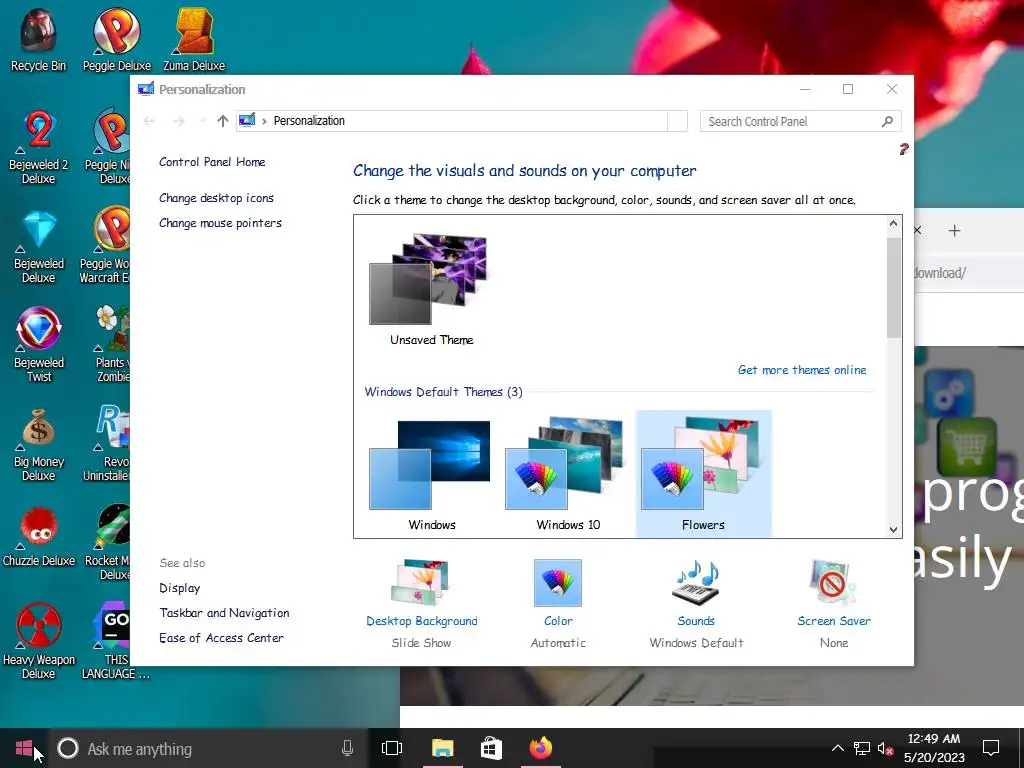
Task: Open Taskbar and Navigation link
Action: [x=224, y=613]
